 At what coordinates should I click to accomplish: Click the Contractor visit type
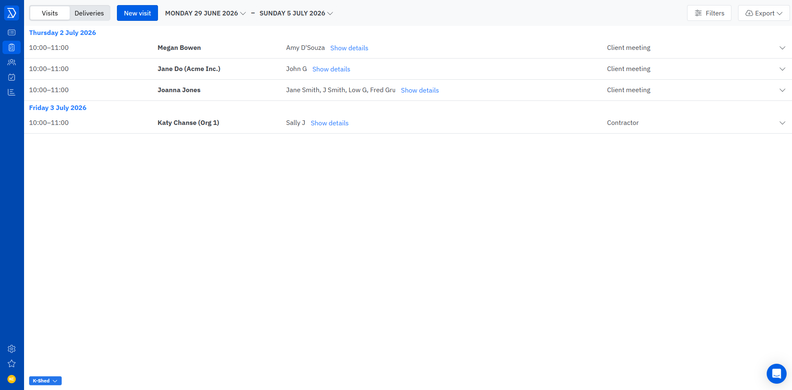click(x=622, y=123)
